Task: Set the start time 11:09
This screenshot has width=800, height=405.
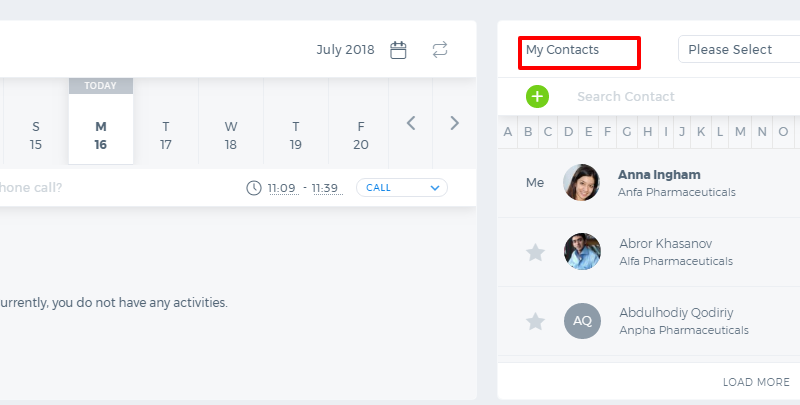Action: (282, 188)
